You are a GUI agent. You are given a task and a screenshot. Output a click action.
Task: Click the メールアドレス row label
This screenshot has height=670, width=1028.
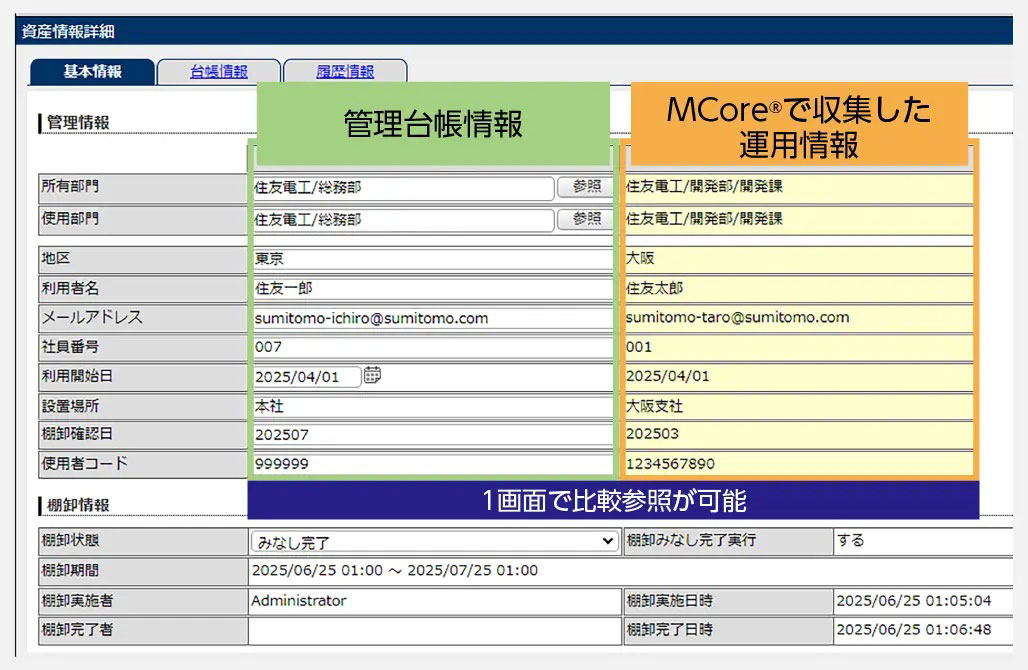pos(92,317)
